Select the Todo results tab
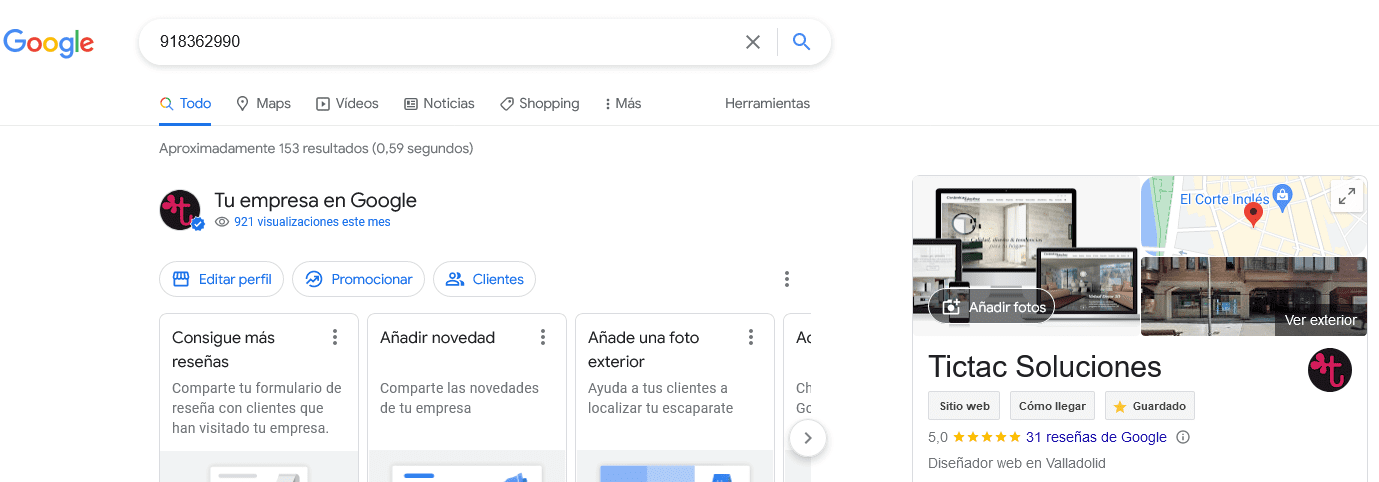The height and width of the screenshot is (482, 1379). click(x=185, y=103)
